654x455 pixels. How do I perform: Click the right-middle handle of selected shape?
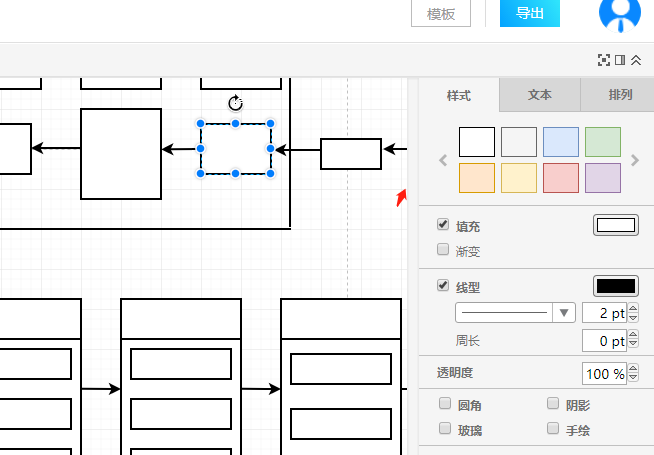270,148
